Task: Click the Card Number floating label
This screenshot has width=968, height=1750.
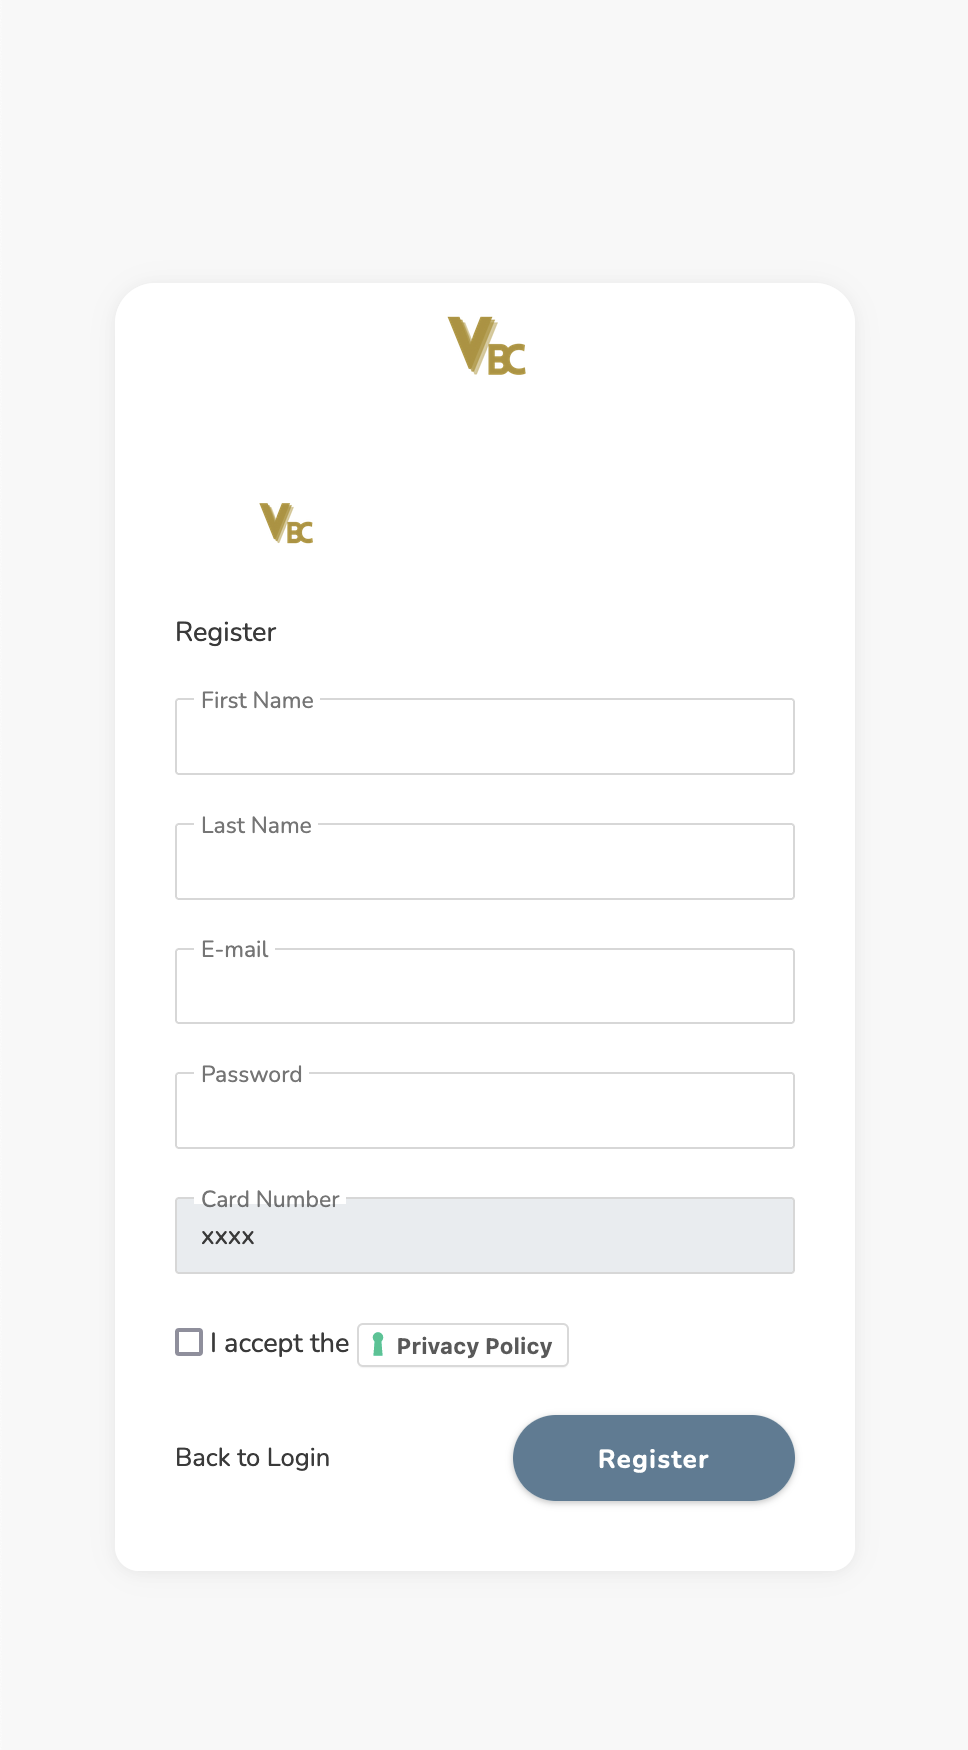Action: (270, 1199)
